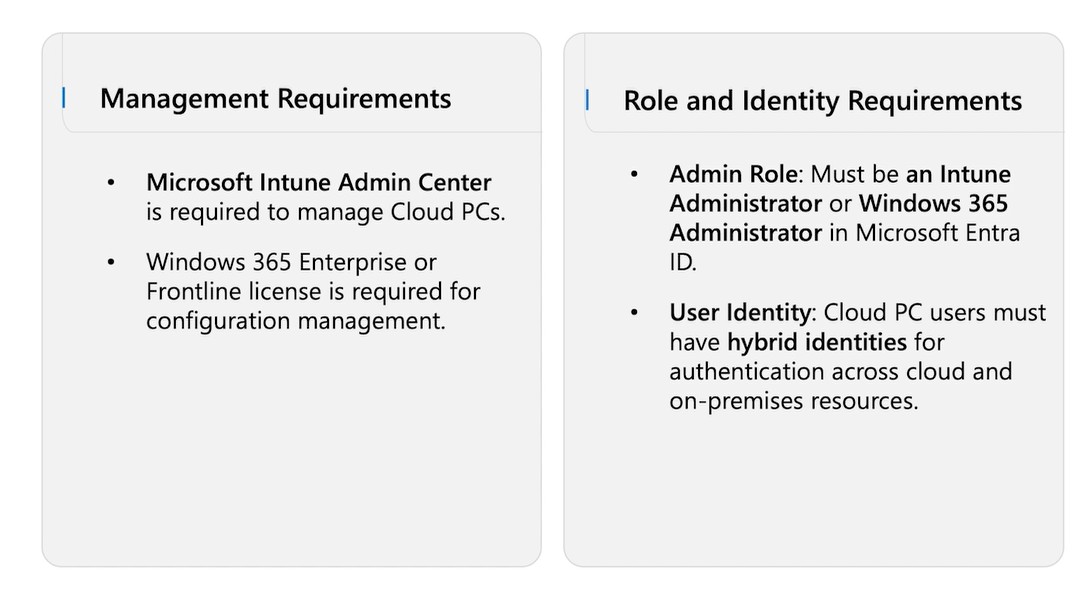Click the bold "hybrid identities" phrase
Screen dimensions: 1088x592
[x=816, y=342]
